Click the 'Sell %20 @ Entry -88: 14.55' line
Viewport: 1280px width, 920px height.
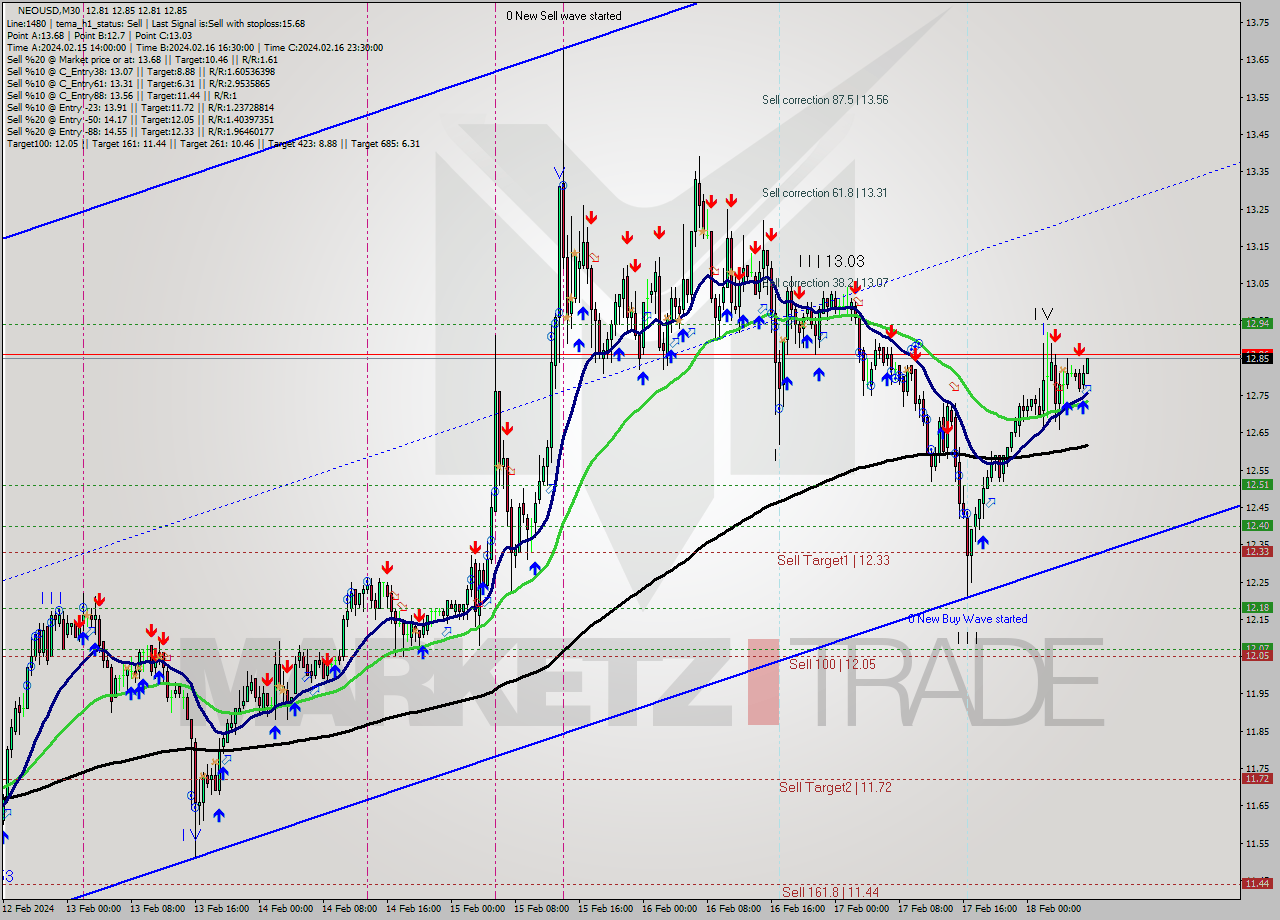tap(140, 131)
